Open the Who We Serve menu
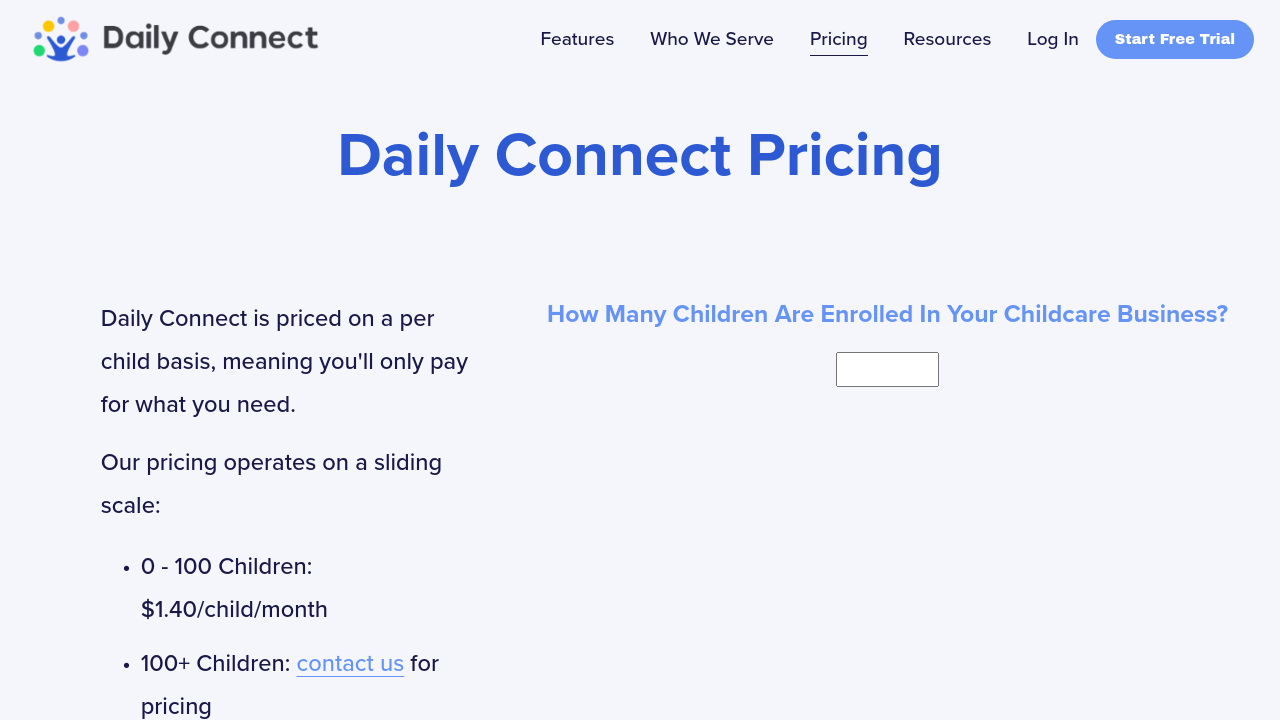Image resolution: width=1280 pixels, height=720 pixels. [711, 39]
